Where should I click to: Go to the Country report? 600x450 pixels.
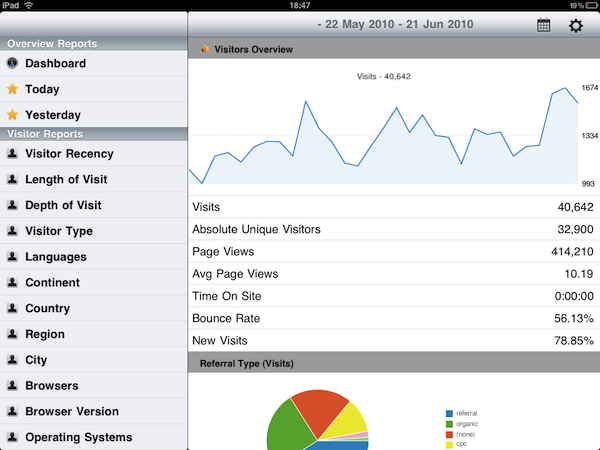pyautogui.click(x=94, y=308)
